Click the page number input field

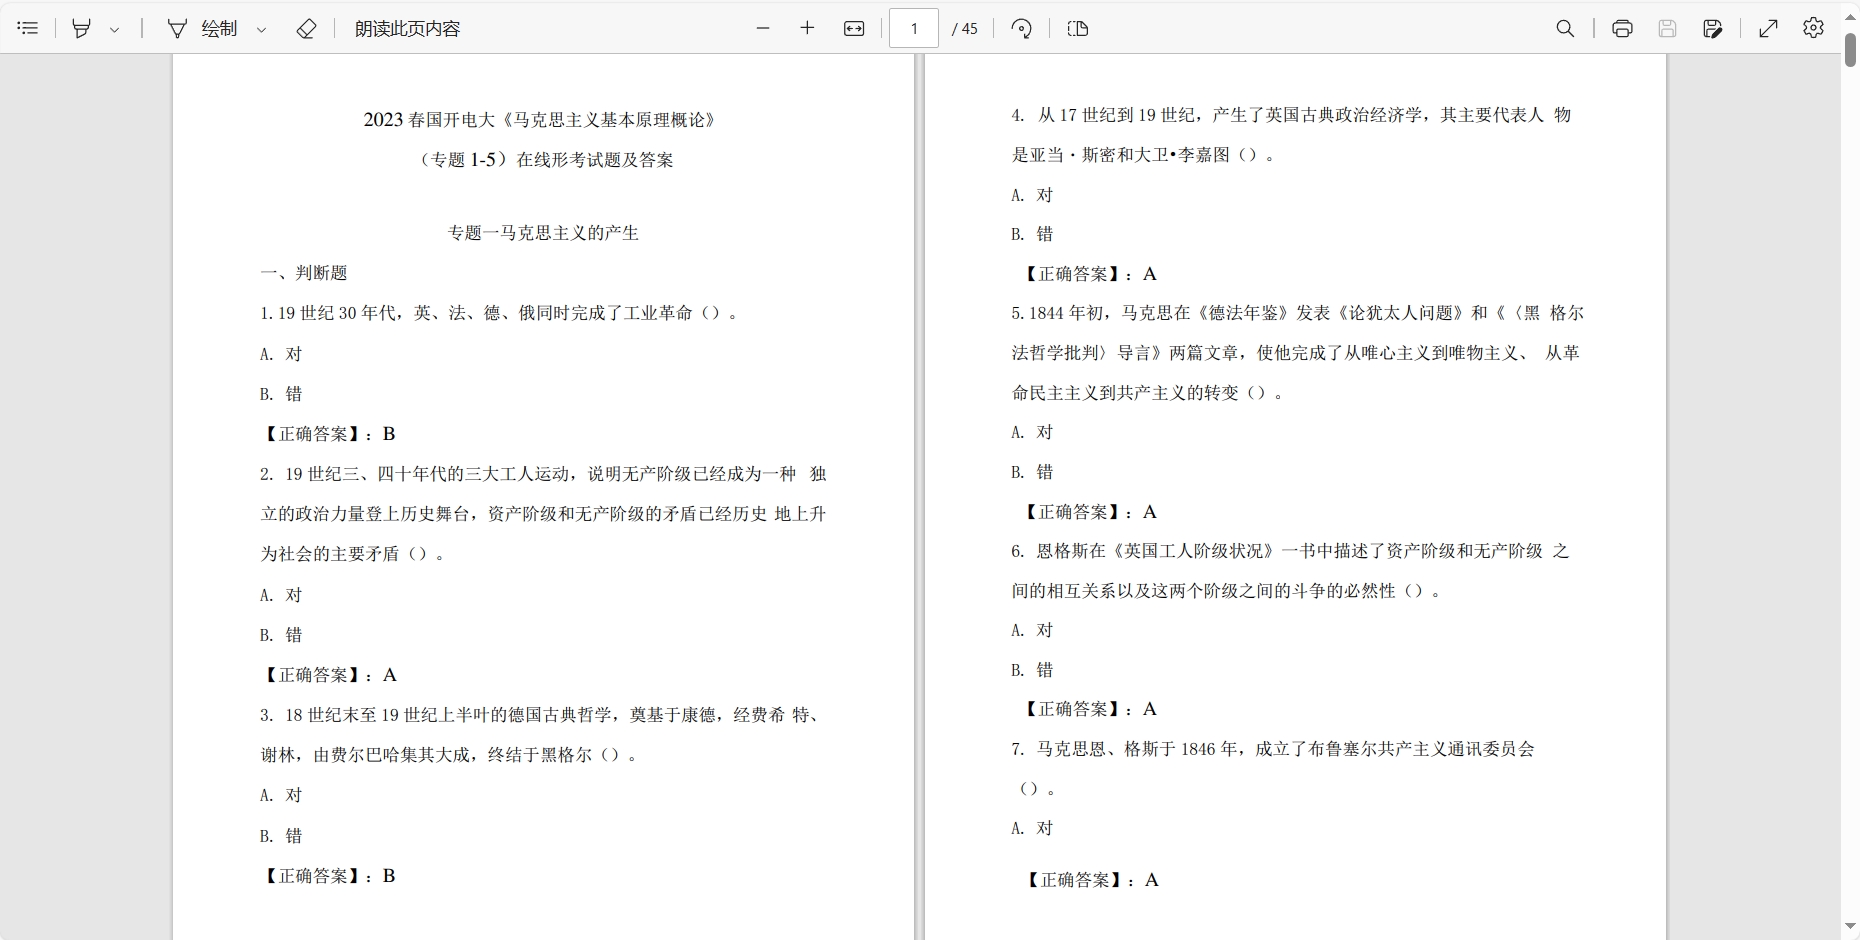[914, 28]
